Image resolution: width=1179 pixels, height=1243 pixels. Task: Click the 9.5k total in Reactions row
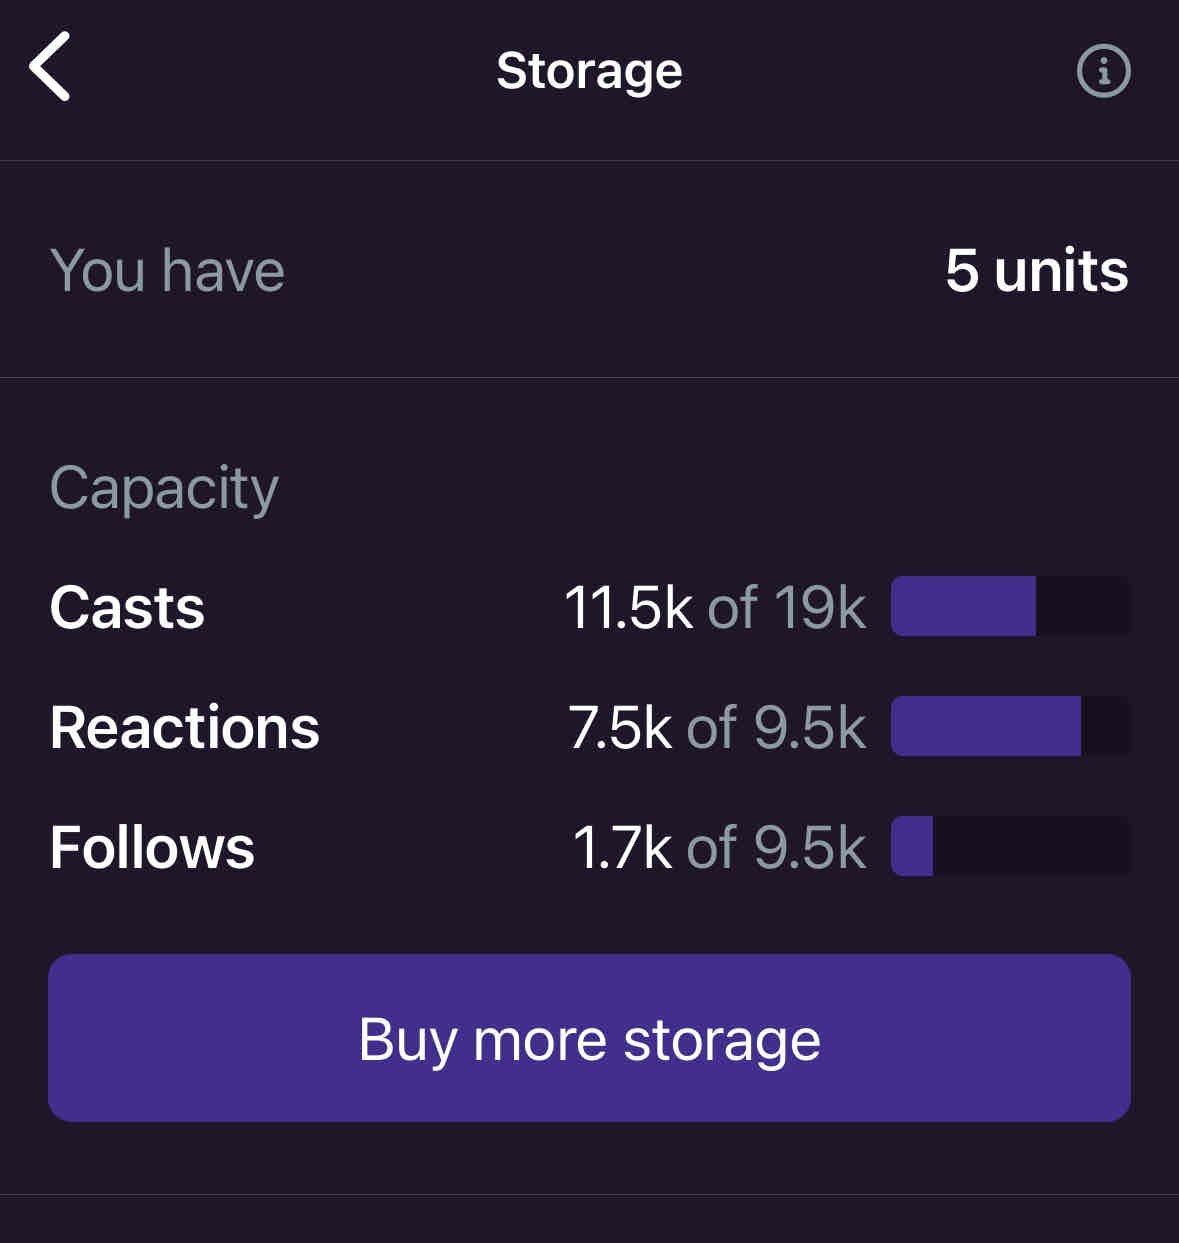pyautogui.click(x=809, y=727)
